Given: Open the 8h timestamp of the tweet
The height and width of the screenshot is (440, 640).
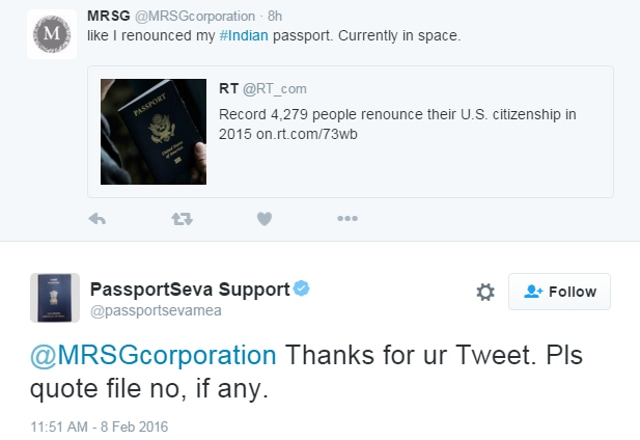Looking at the screenshot, I should coord(275,16).
